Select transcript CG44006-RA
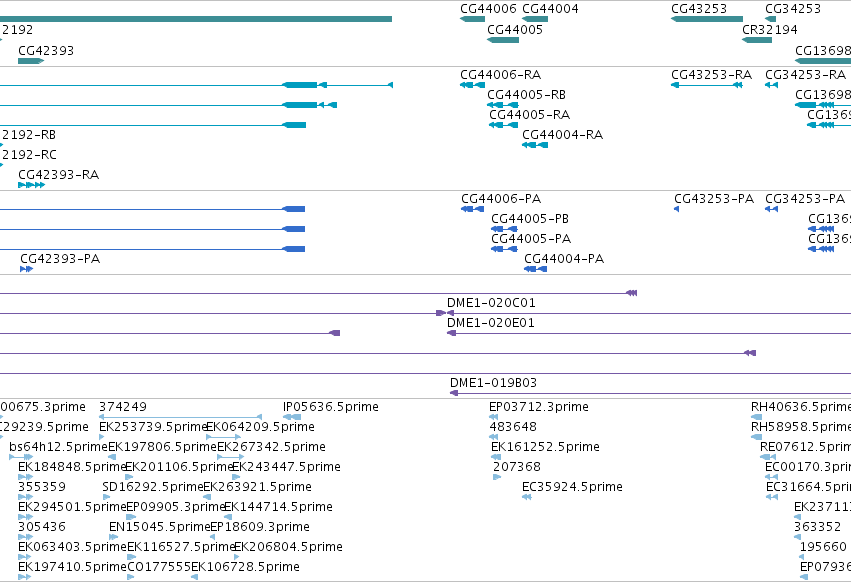Image resolution: width=851 pixels, height=582 pixels. [500, 74]
